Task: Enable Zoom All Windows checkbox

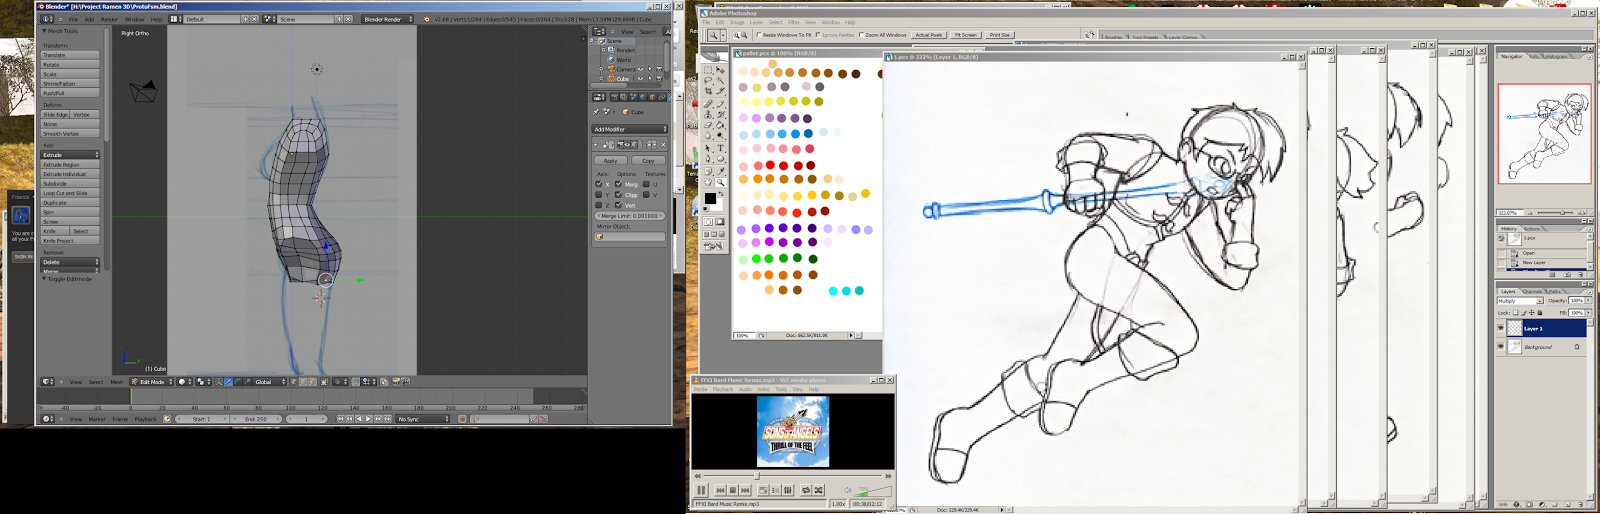Action: pyautogui.click(x=861, y=35)
